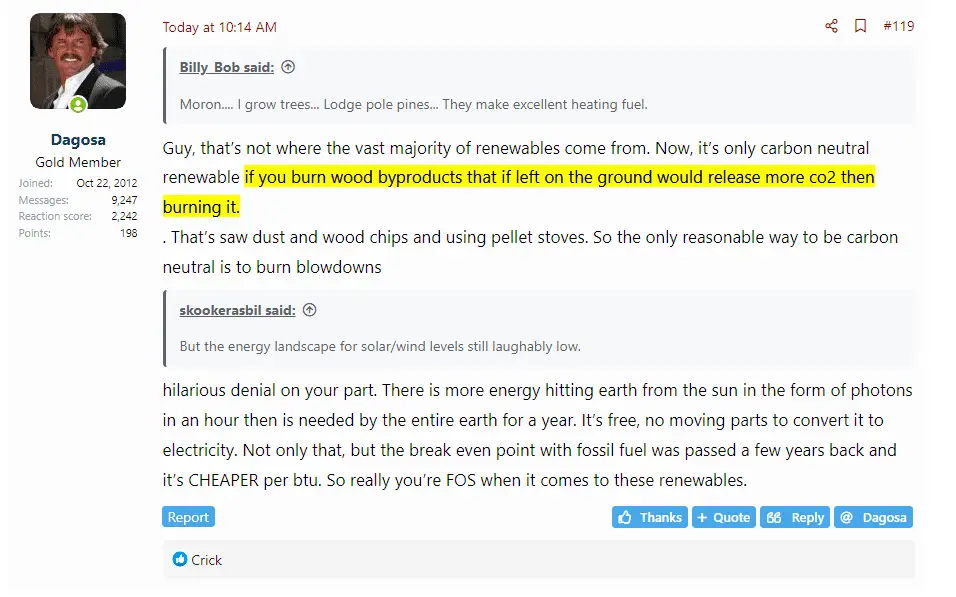The height and width of the screenshot is (597, 956).
Task: Open Dagosa's profile avatar picture
Action: point(78,60)
